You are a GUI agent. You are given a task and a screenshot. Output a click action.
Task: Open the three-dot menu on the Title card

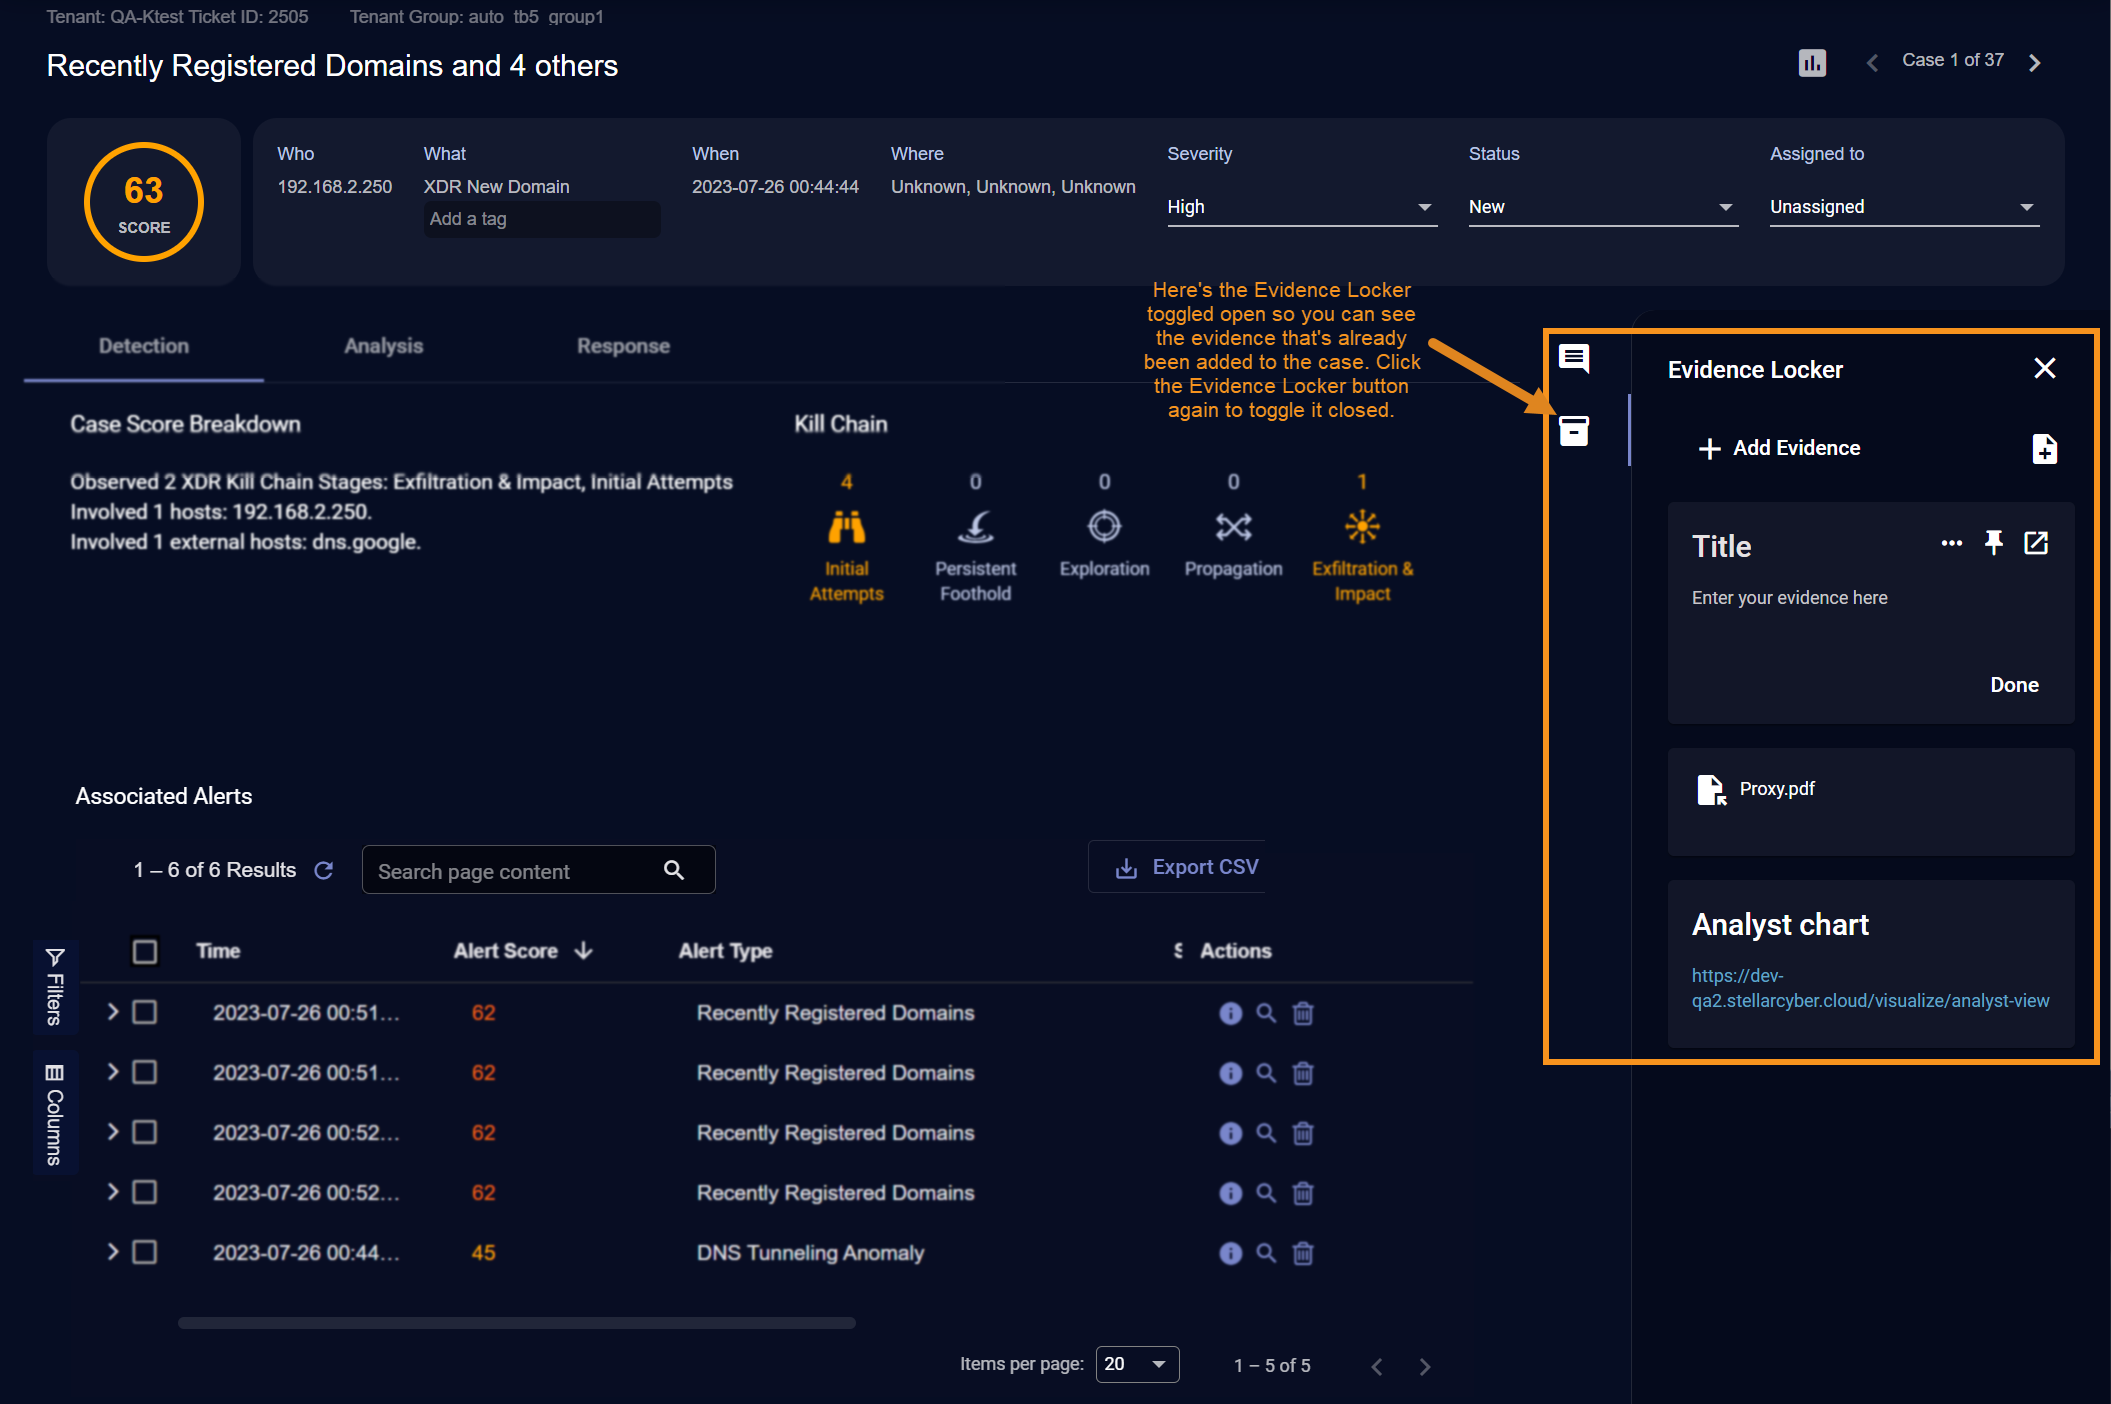click(1951, 543)
